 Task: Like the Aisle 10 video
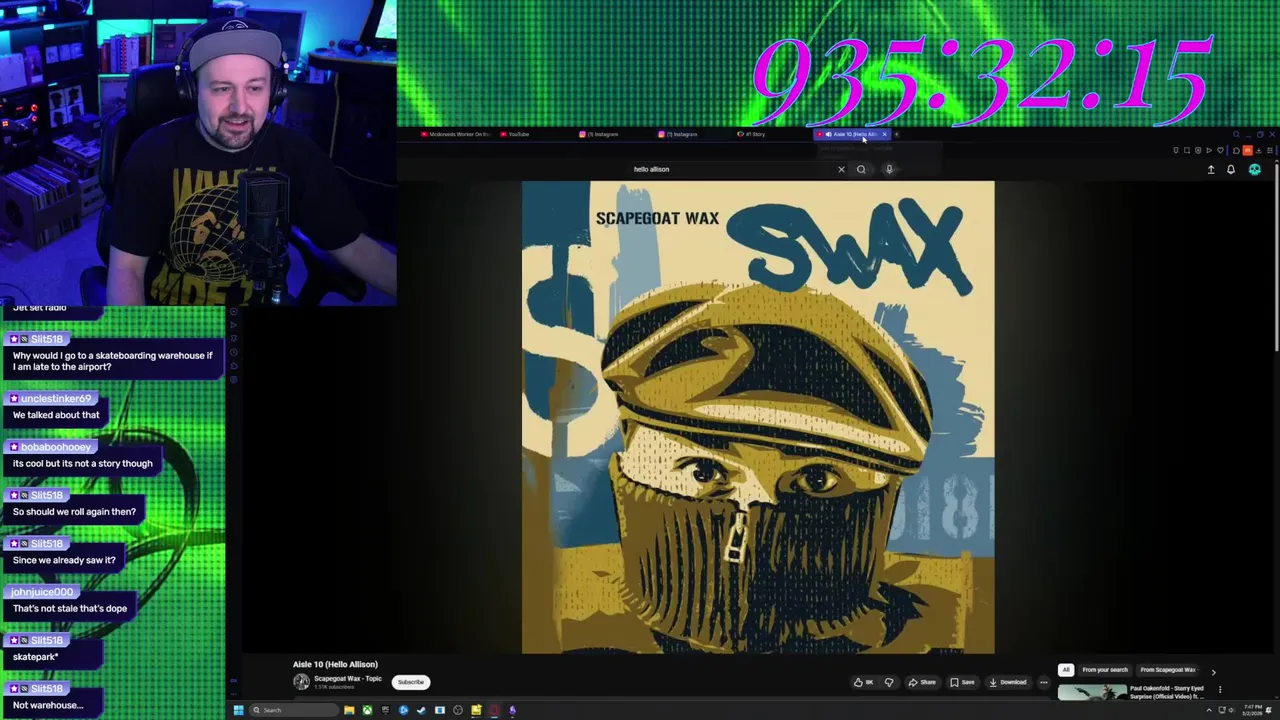click(863, 682)
